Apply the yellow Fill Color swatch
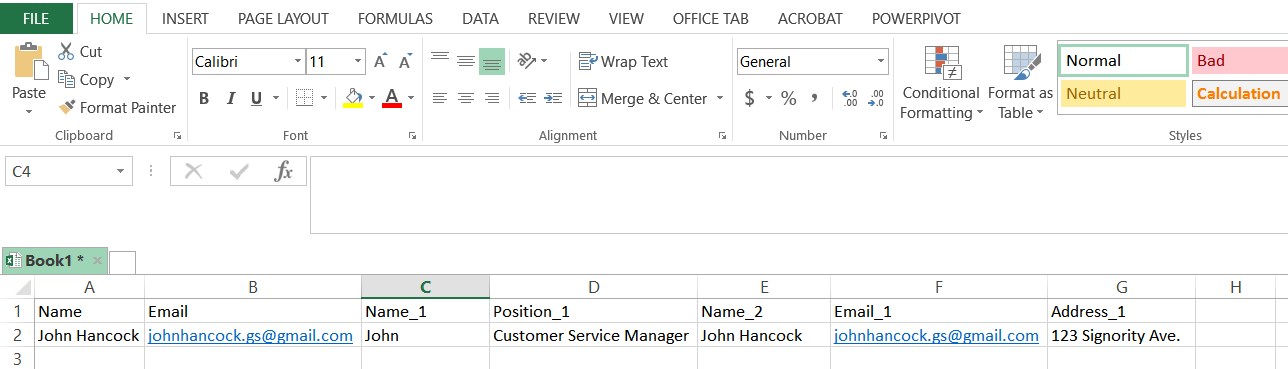1288x369 pixels. click(x=353, y=98)
